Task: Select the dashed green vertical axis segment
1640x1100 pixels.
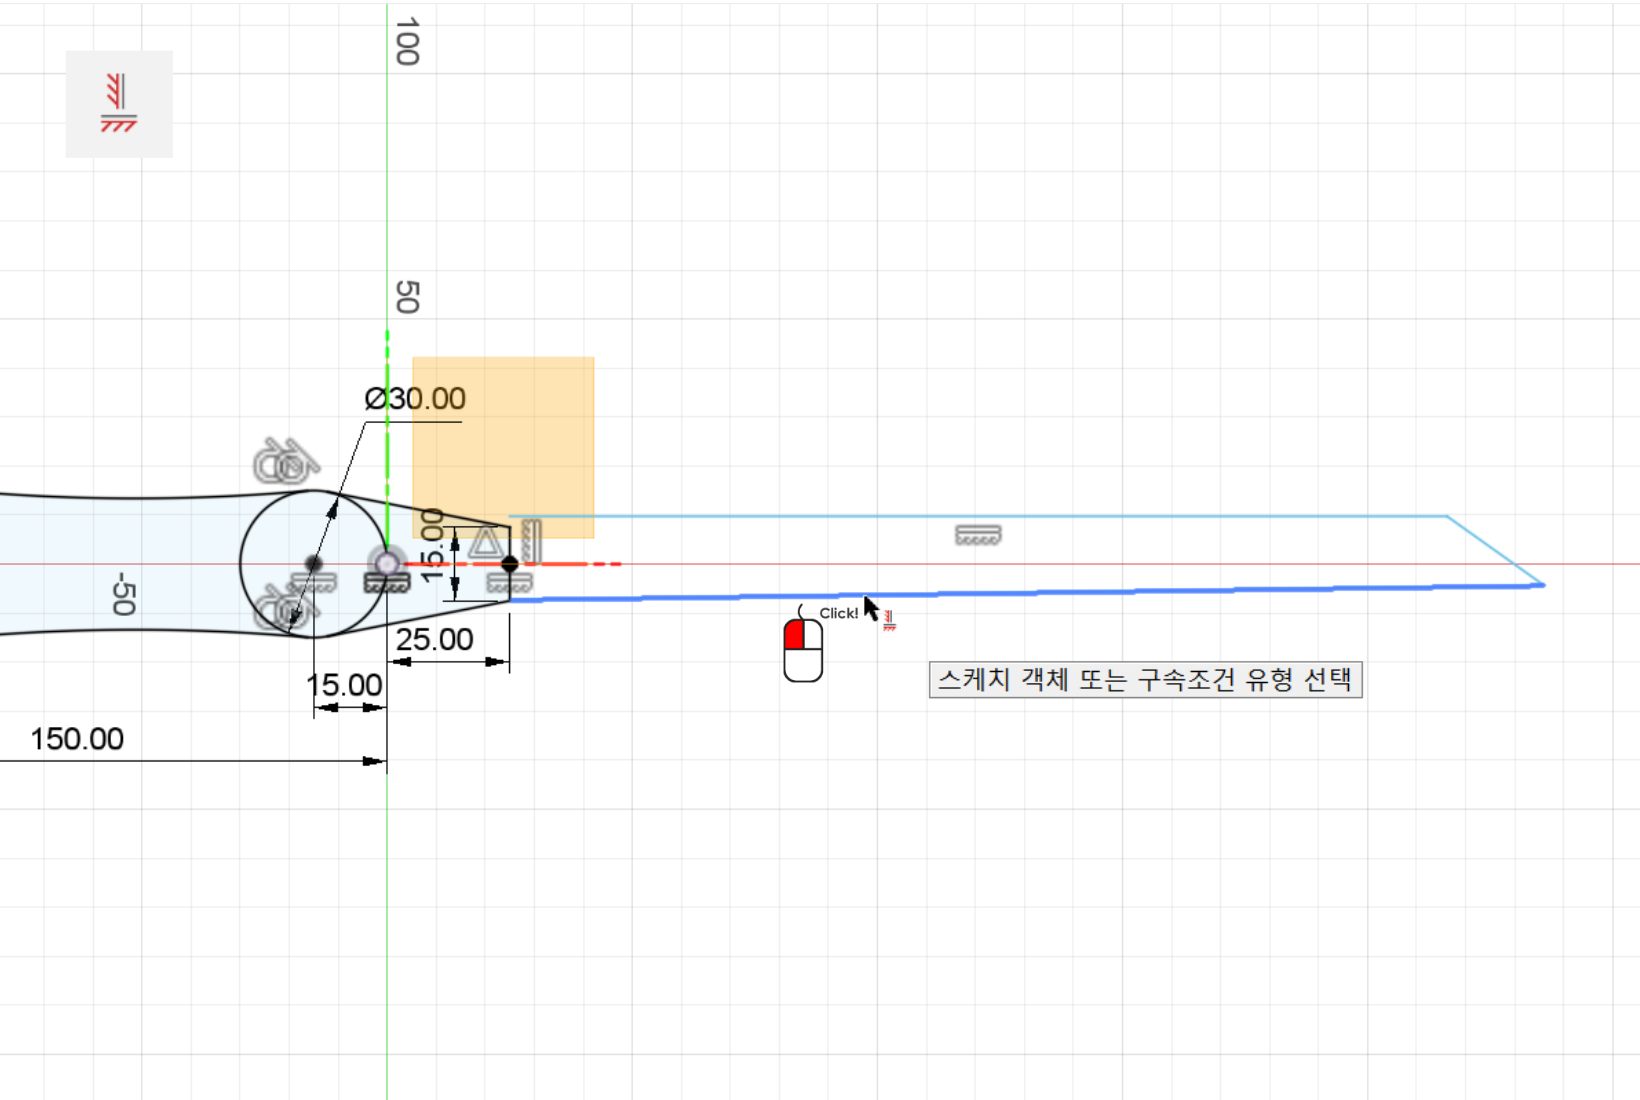Action: tap(387, 440)
